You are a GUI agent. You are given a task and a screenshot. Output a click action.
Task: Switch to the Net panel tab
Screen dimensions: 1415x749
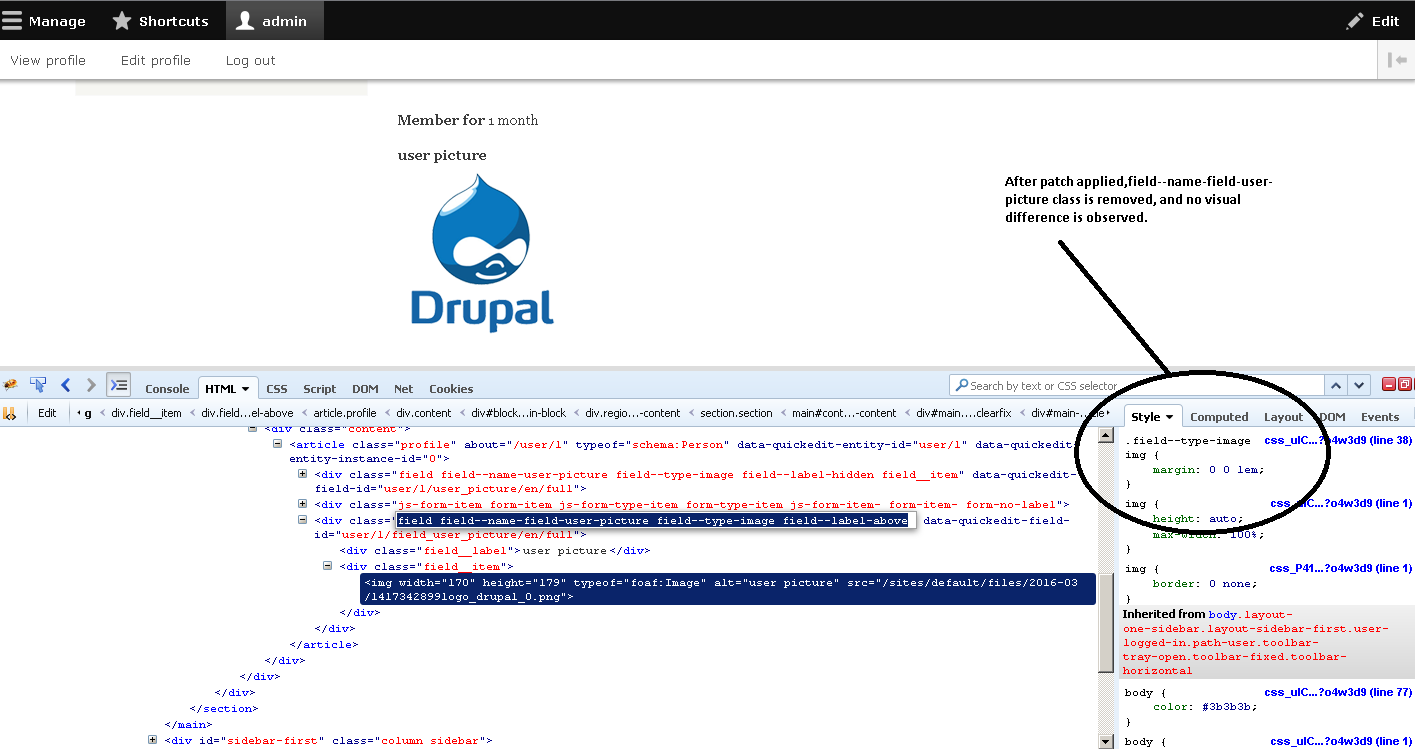403,389
